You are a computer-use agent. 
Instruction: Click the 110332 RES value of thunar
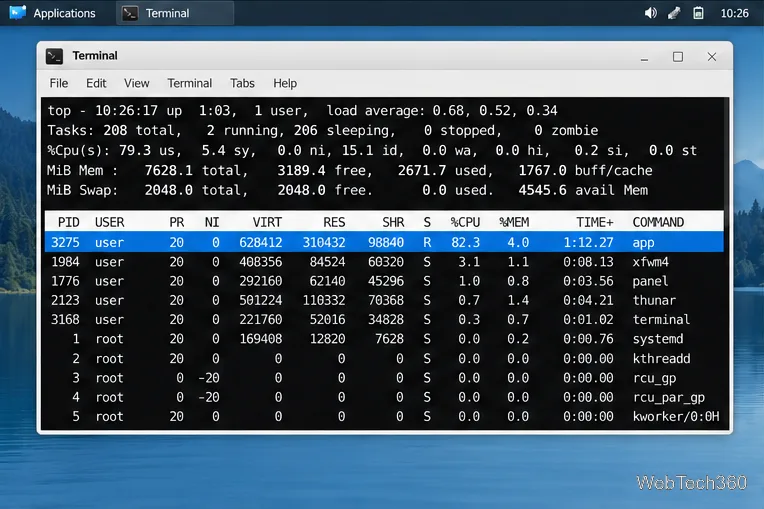pyautogui.click(x=324, y=300)
